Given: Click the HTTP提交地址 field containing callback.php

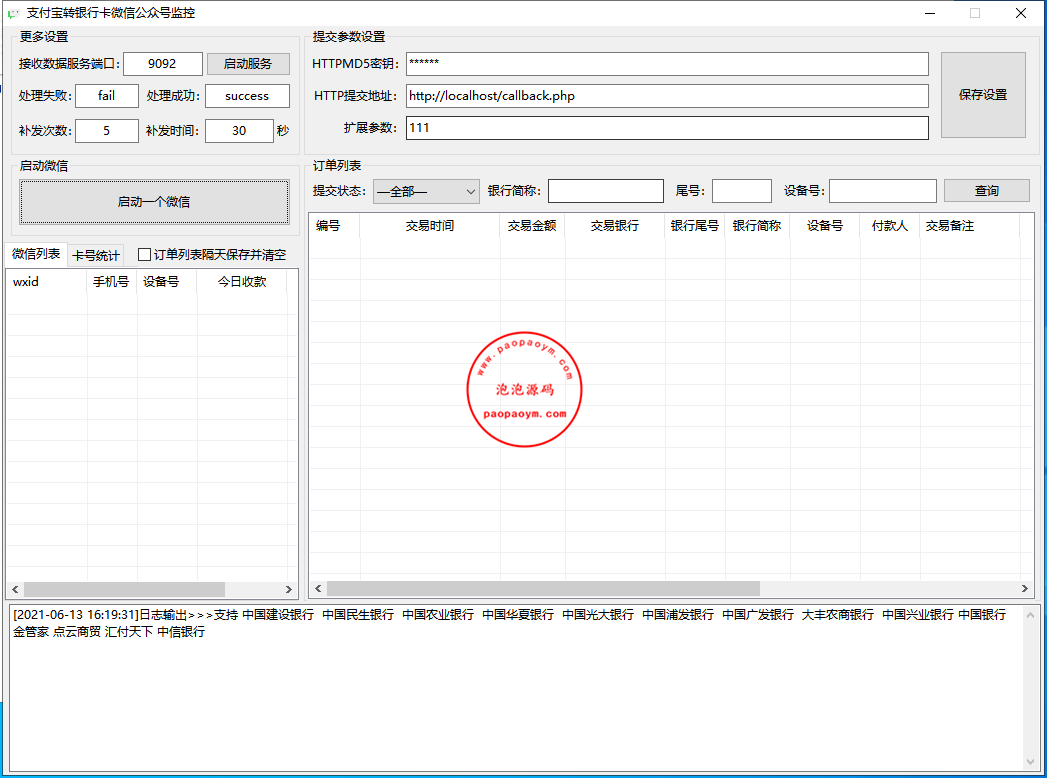Looking at the screenshot, I should [665, 95].
